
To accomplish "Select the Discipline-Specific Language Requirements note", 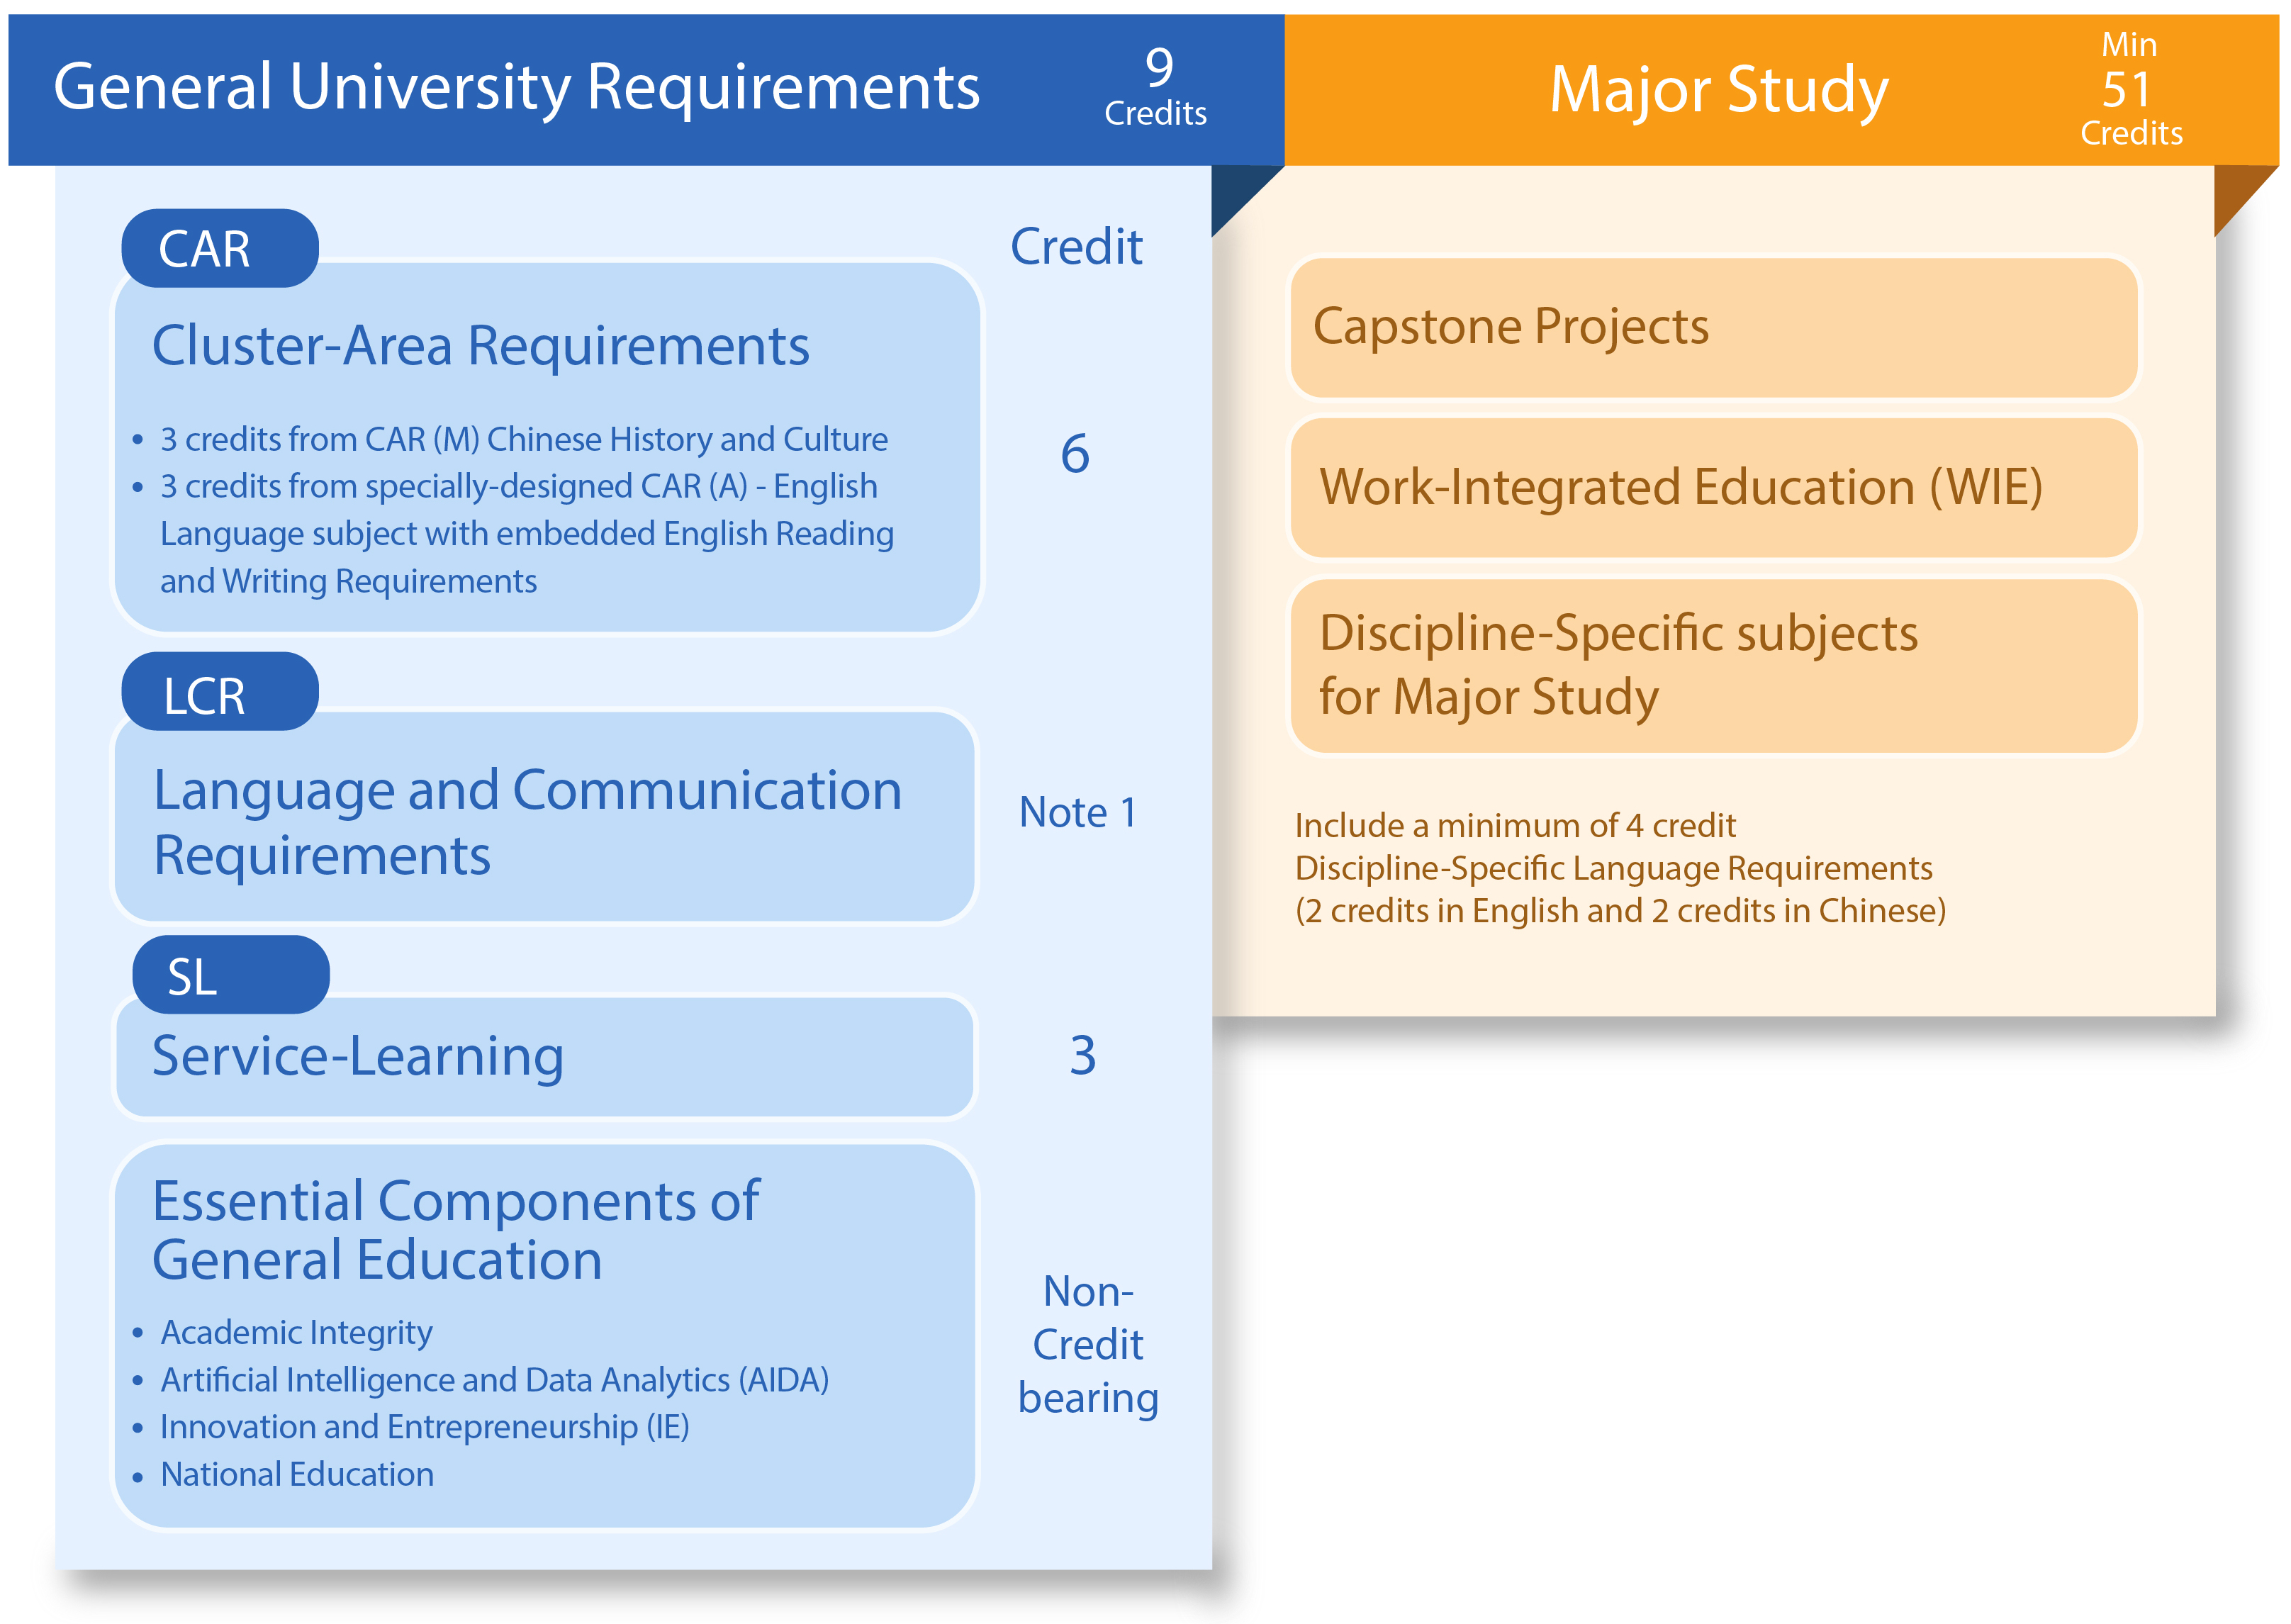I will 1618,868.
